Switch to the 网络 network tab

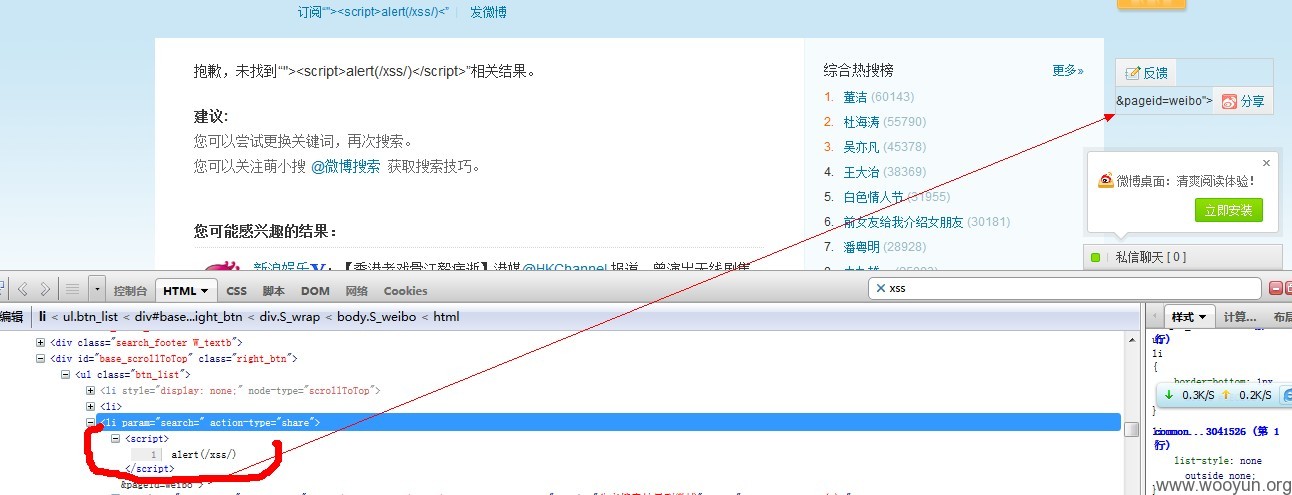coord(356,291)
